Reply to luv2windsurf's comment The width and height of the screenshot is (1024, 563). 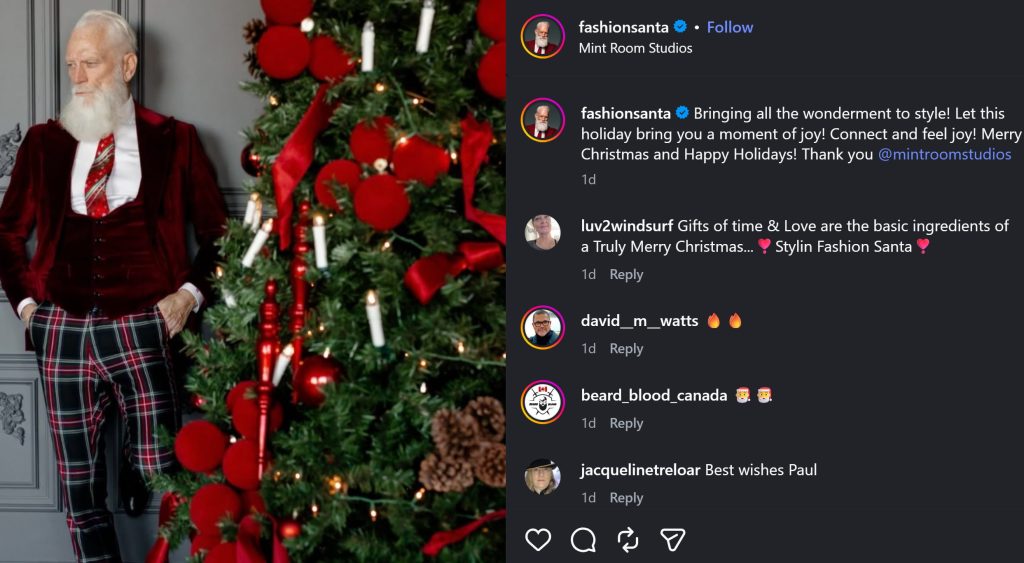pos(626,274)
